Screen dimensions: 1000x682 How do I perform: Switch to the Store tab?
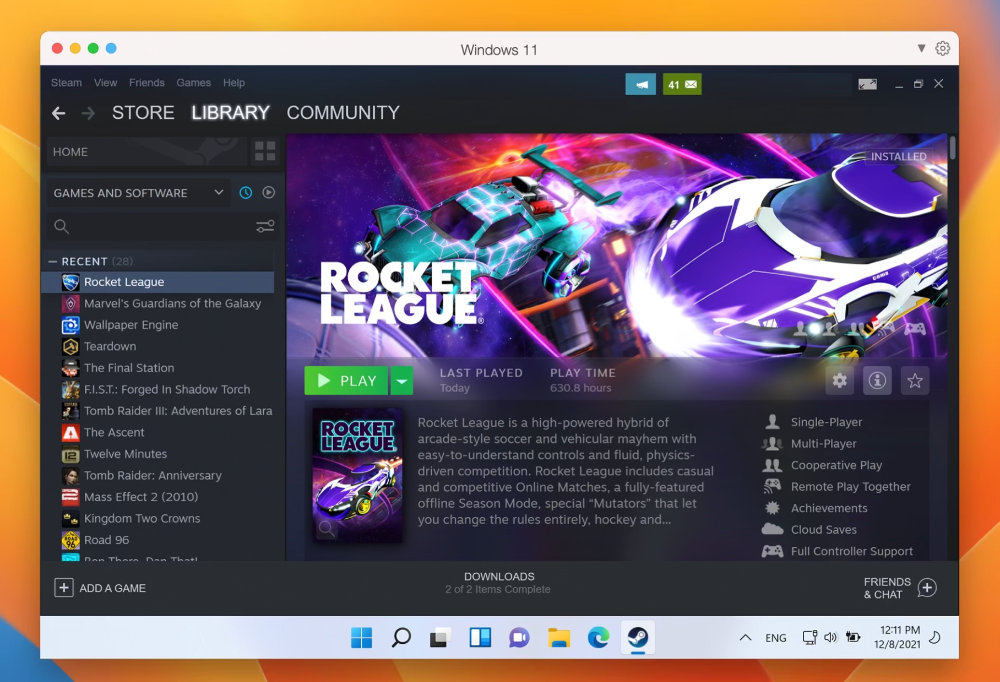(143, 113)
